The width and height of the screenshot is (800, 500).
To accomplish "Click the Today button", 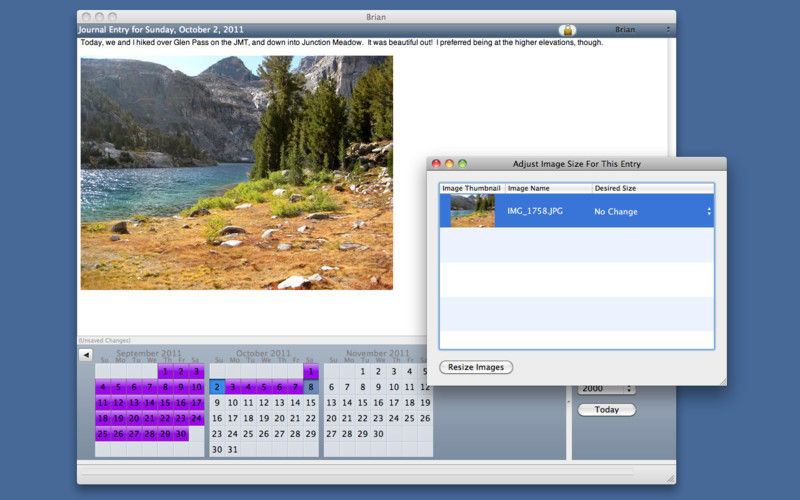I will click(606, 410).
